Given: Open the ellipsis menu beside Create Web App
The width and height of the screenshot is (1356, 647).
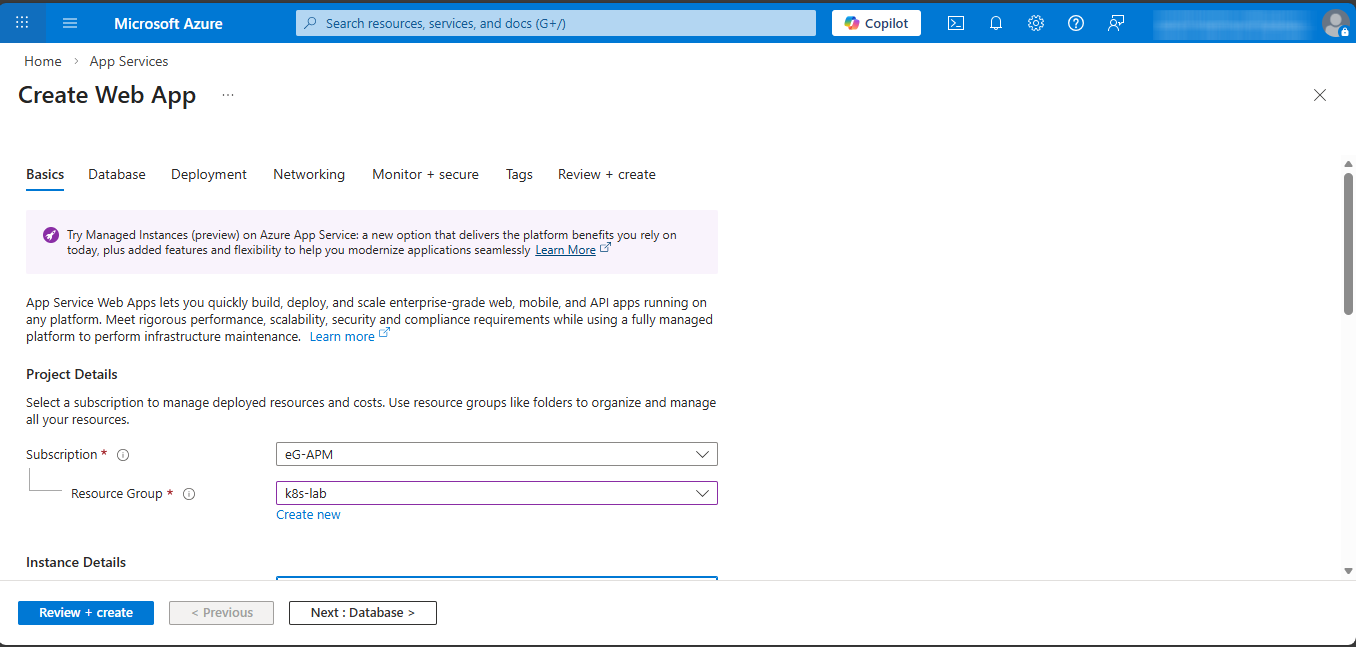Looking at the screenshot, I should (x=228, y=95).
